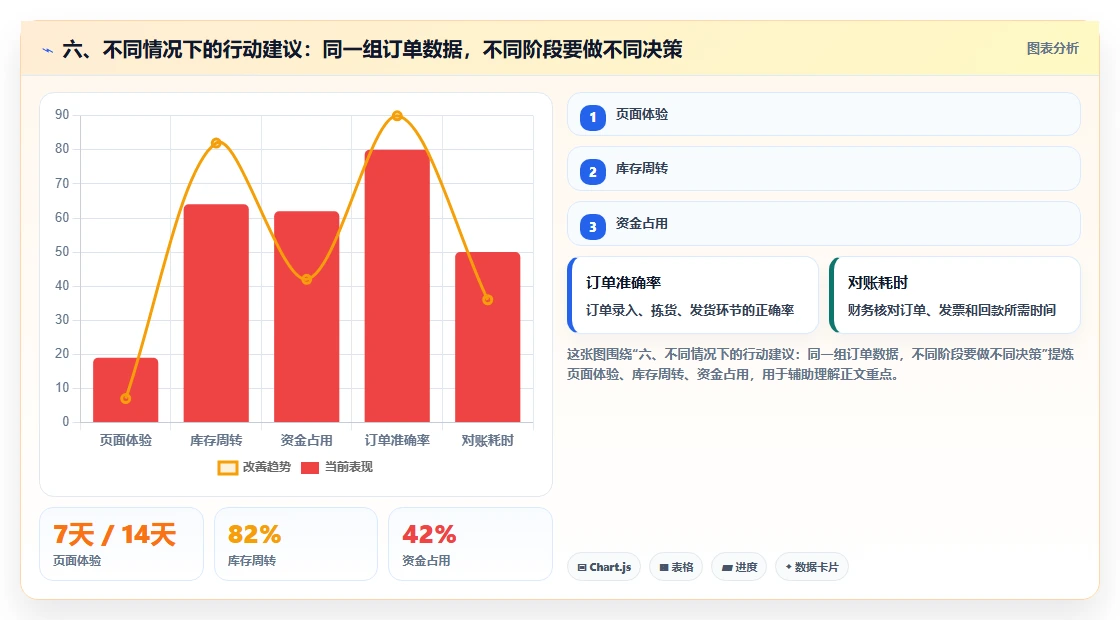Click the summary paragraph starting 这张图围绕
Viewport: 1120px width, 620px height.
(820, 364)
